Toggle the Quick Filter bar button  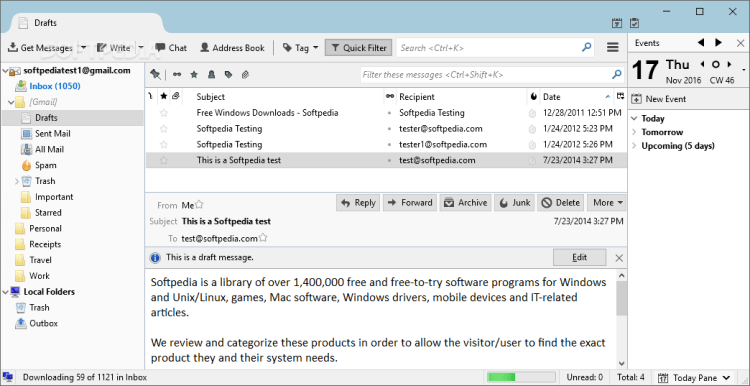pos(358,48)
